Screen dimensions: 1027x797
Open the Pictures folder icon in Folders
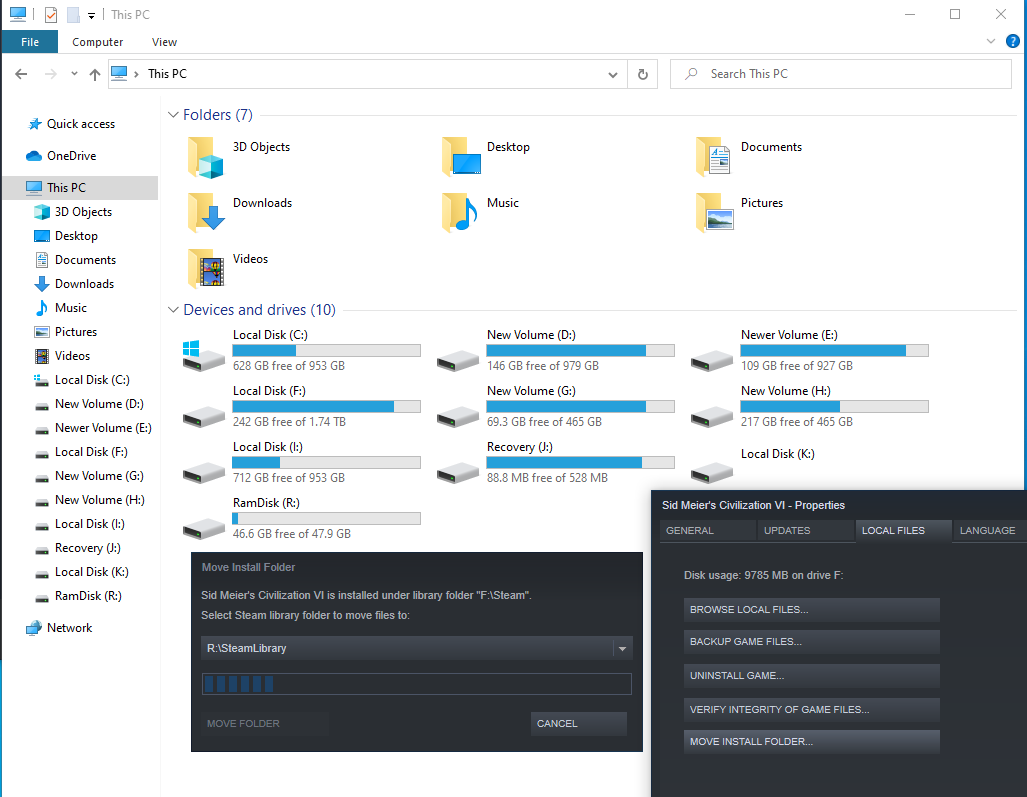[715, 213]
